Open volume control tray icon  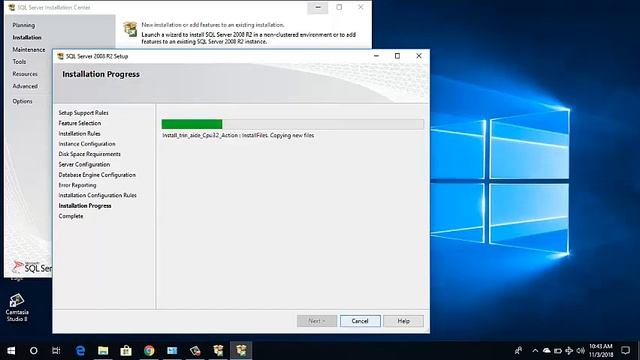[580, 351]
